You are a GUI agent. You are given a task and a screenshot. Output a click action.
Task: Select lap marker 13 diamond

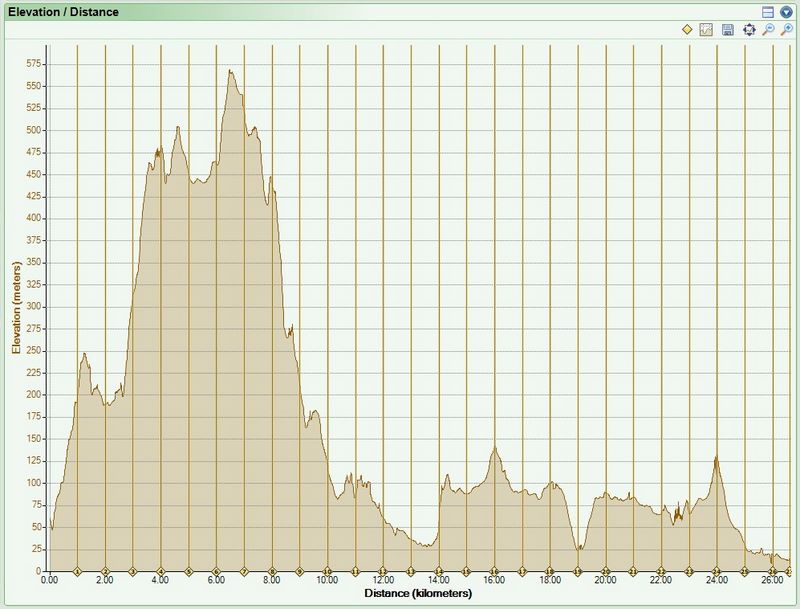(x=411, y=571)
